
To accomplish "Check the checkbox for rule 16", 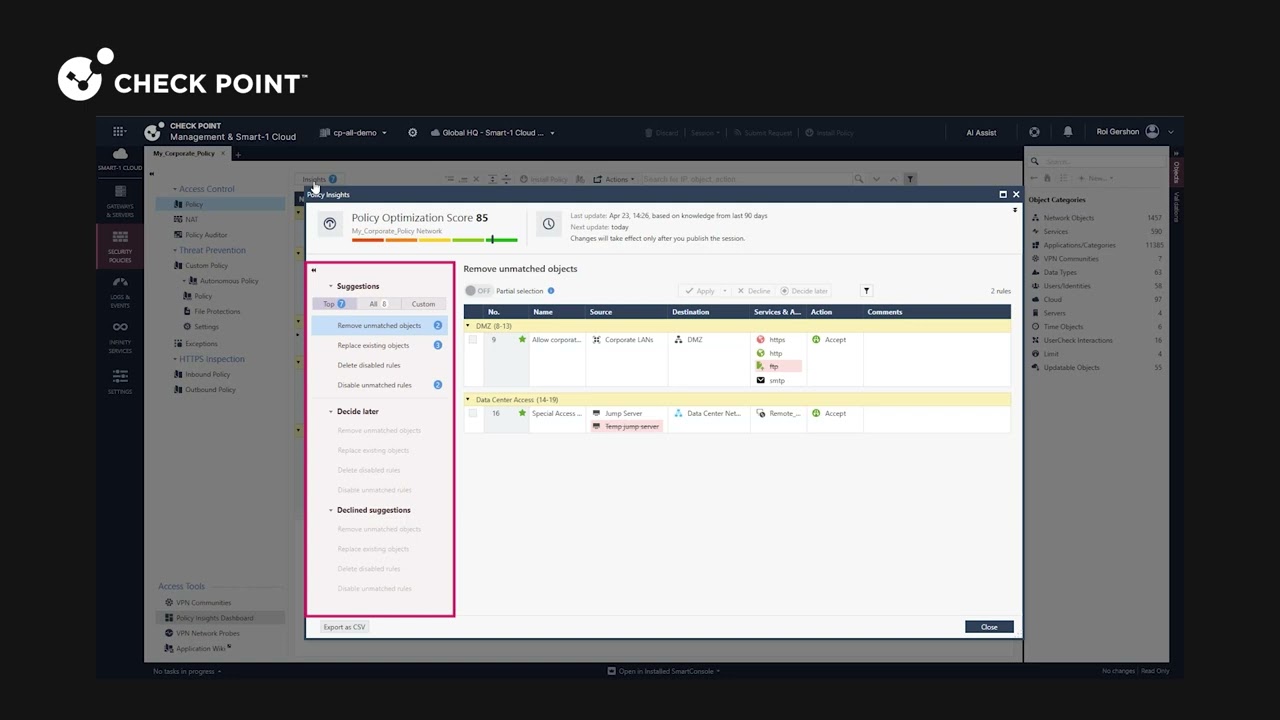I will click(473, 413).
